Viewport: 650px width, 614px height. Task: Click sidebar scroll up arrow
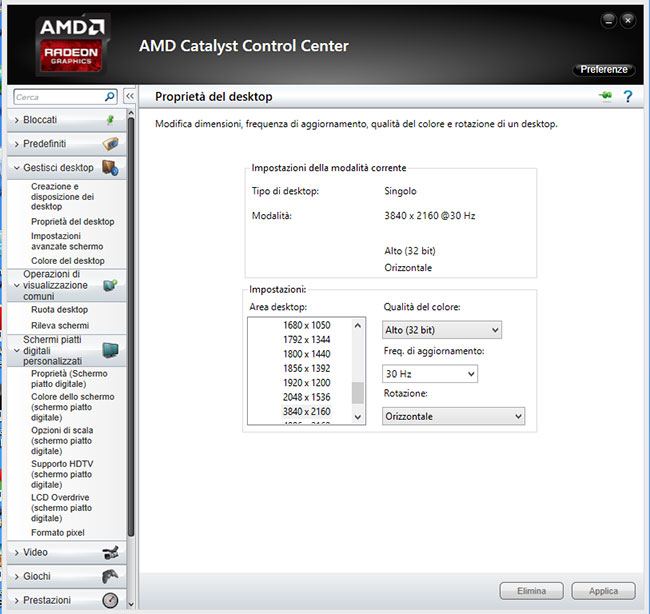click(x=131, y=113)
